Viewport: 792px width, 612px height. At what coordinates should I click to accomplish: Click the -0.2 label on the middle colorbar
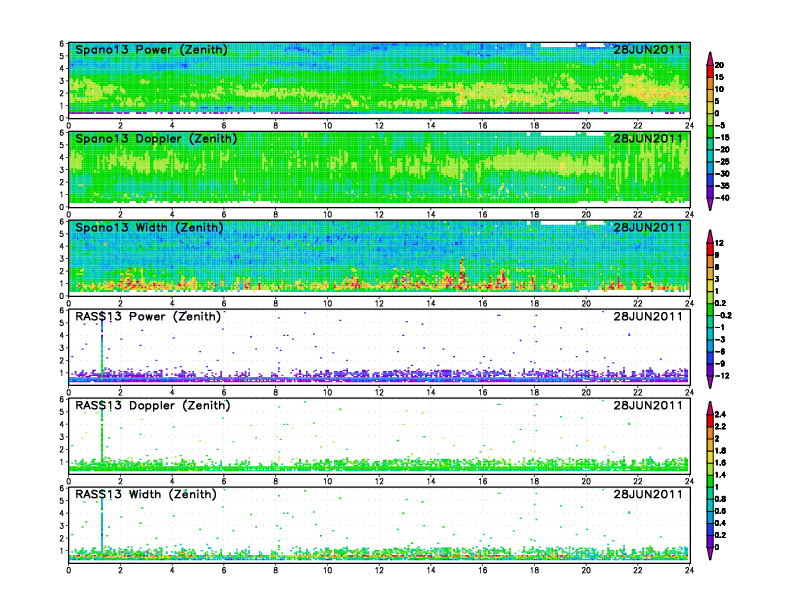click(x=723, y=315)
